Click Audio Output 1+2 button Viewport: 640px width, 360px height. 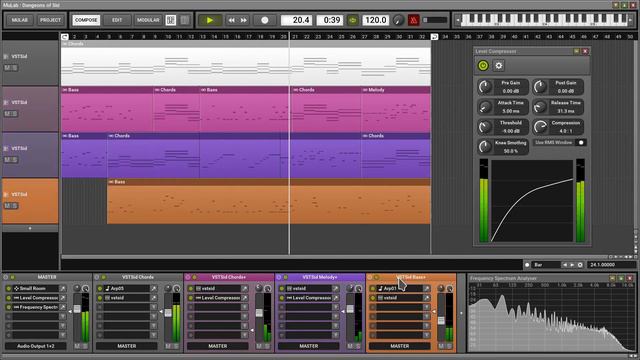click(x=36, y=346)
